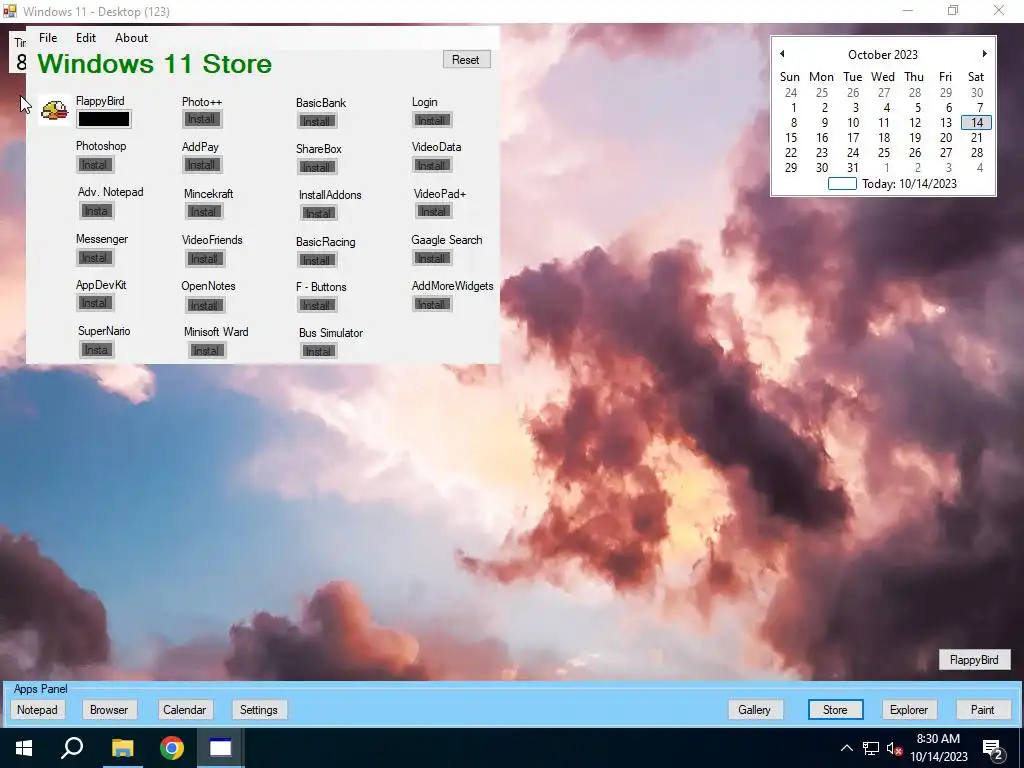Screen dimensions: 1024x768
Task: Open Gallery from Apps Panel
Action: (755, 710)
